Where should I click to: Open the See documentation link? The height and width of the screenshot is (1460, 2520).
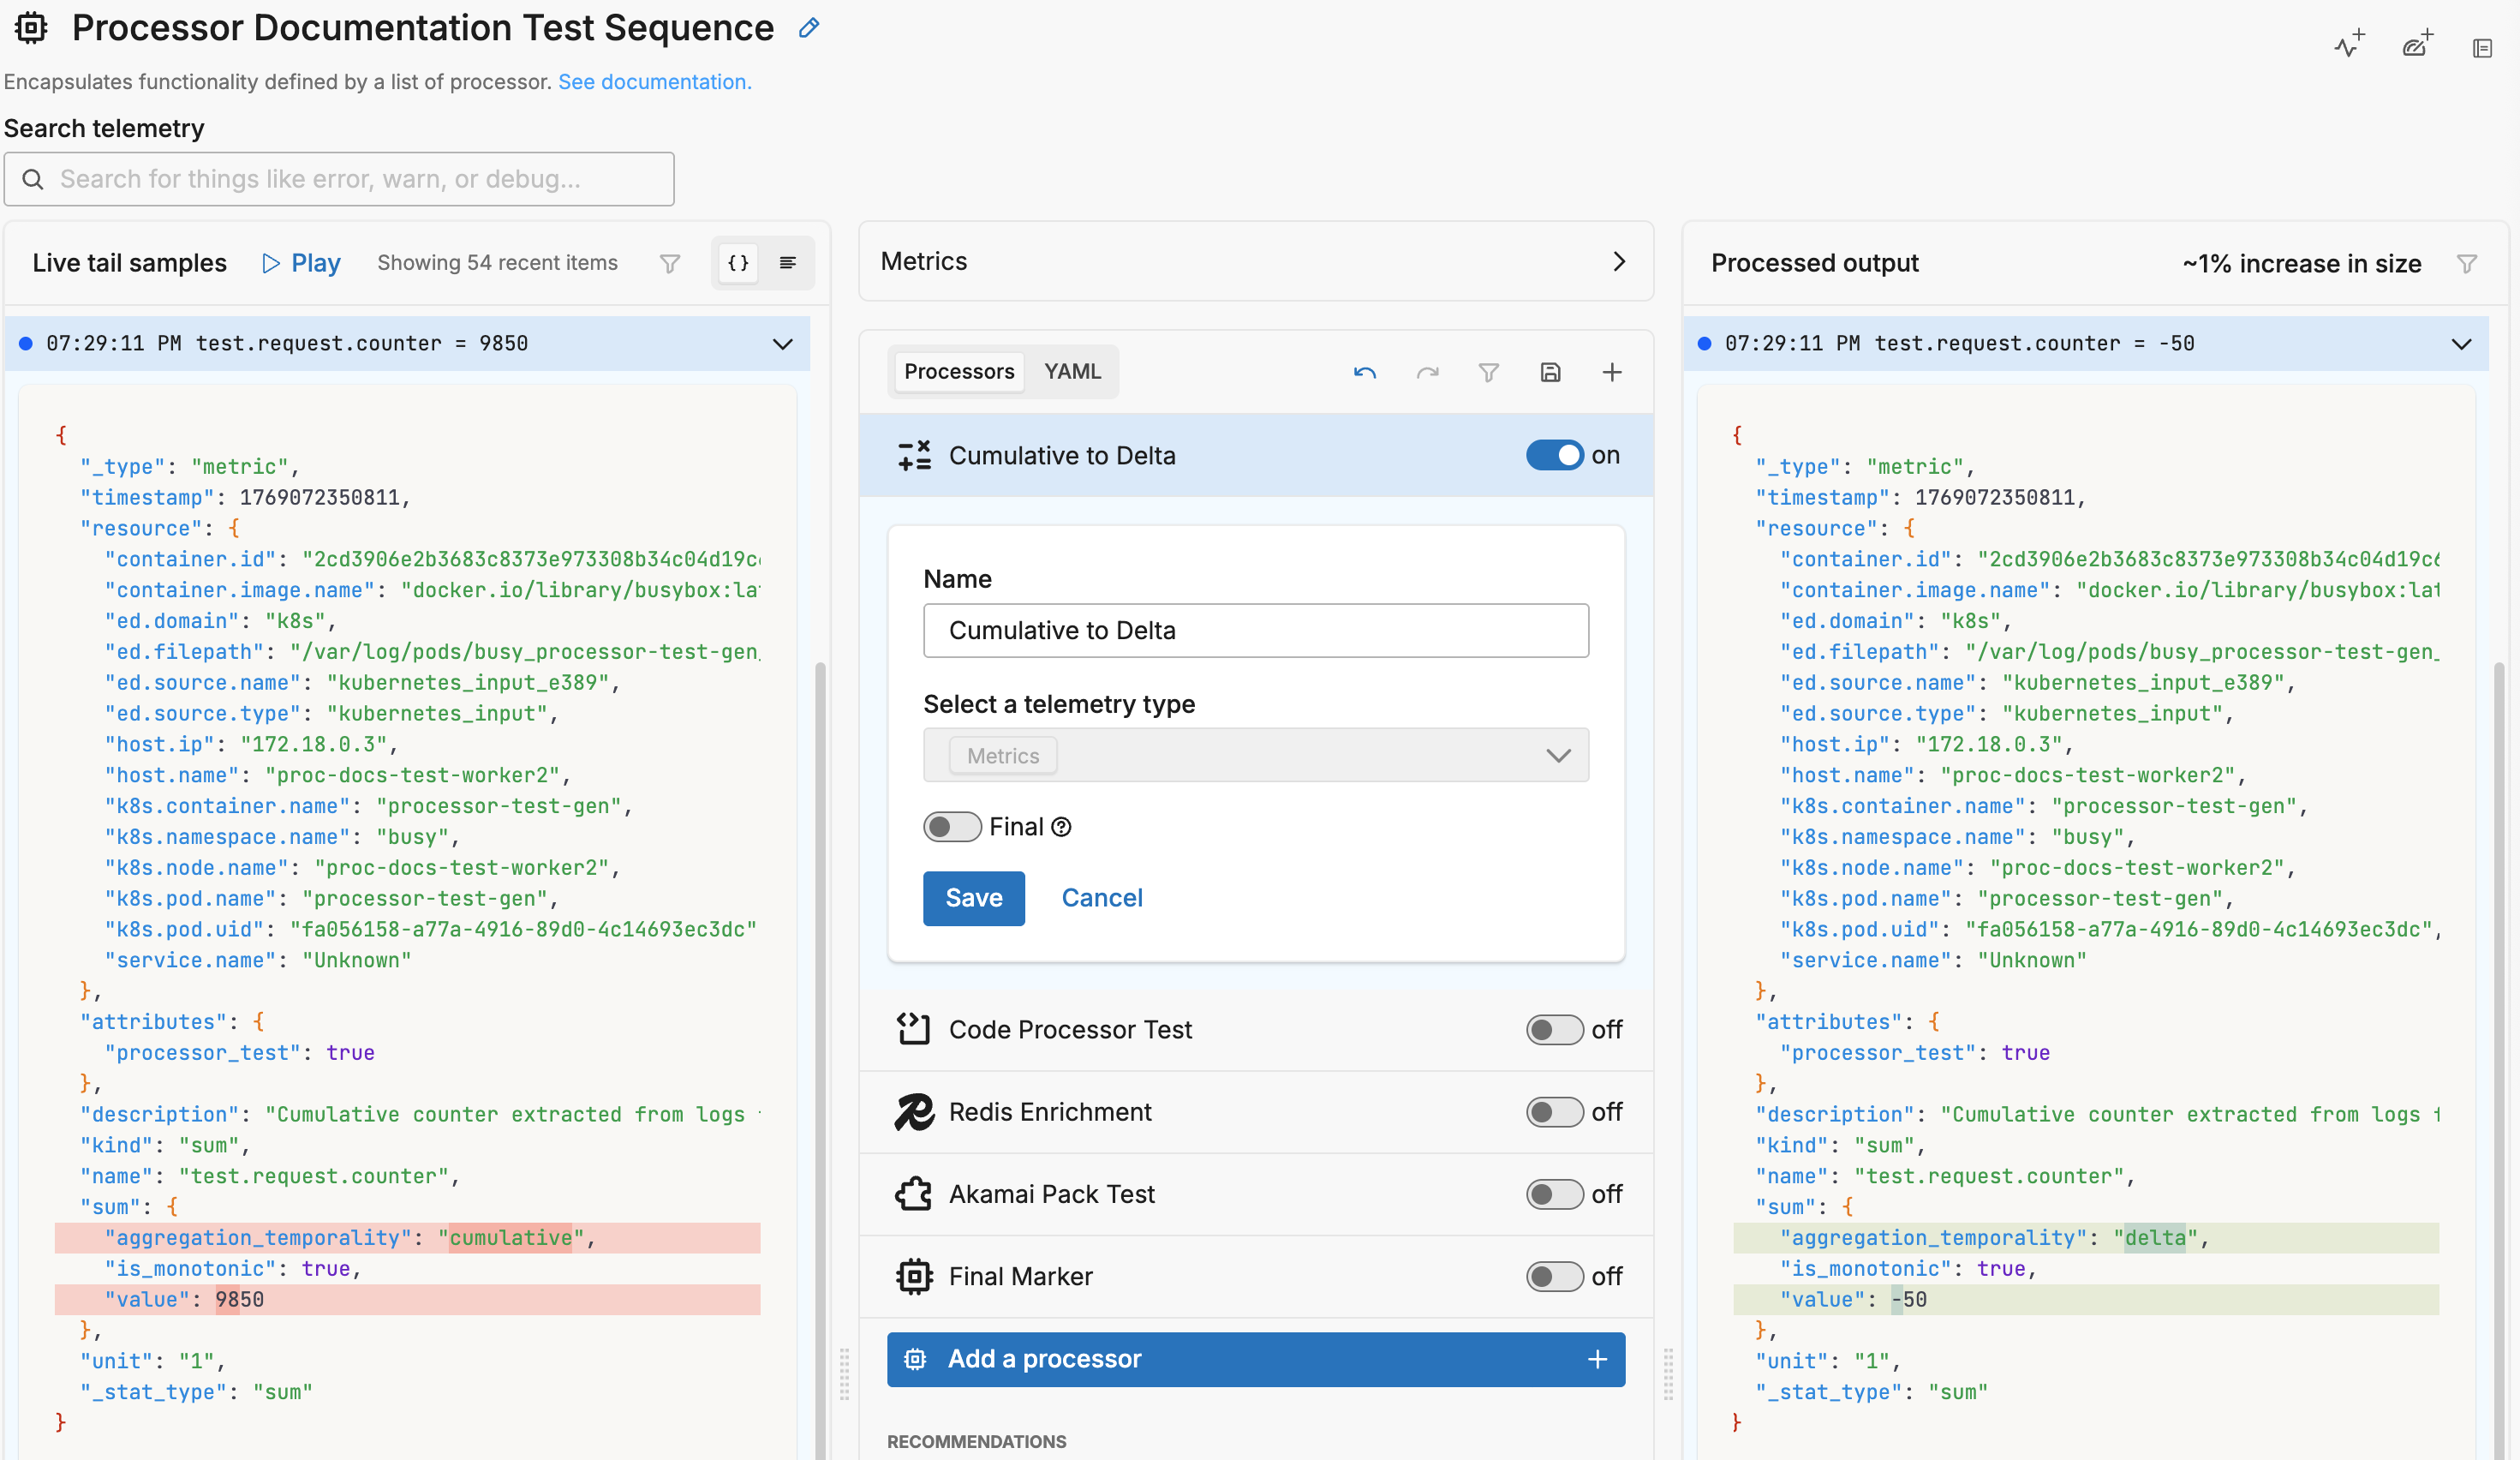(x=654, y=82)
